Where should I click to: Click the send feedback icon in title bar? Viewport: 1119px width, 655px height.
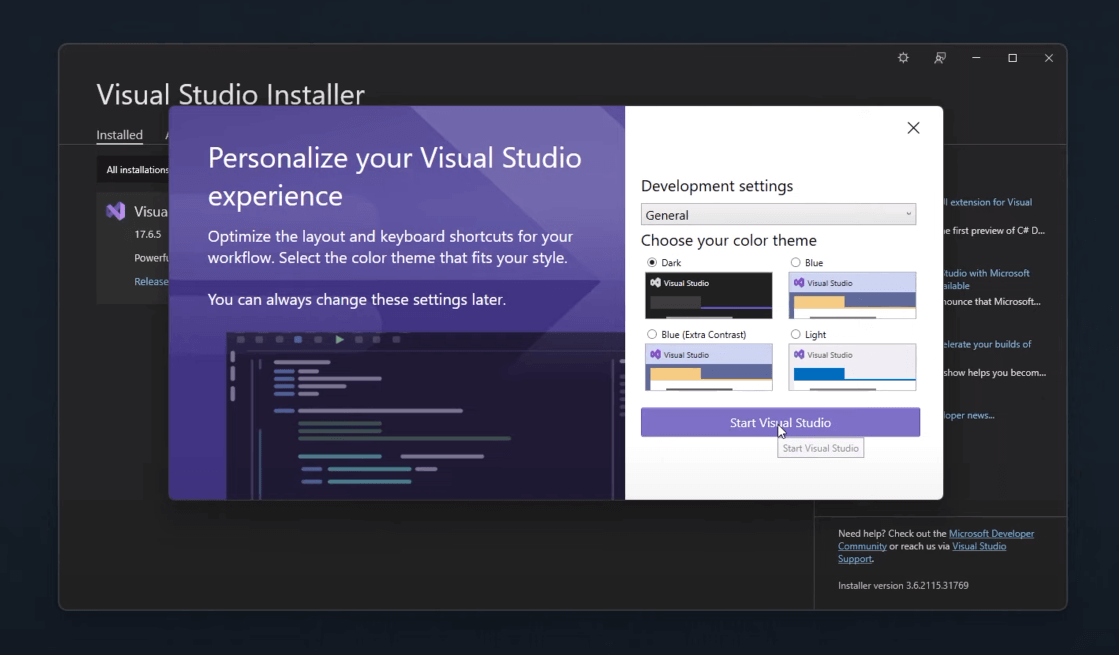[x=940, y=58]
